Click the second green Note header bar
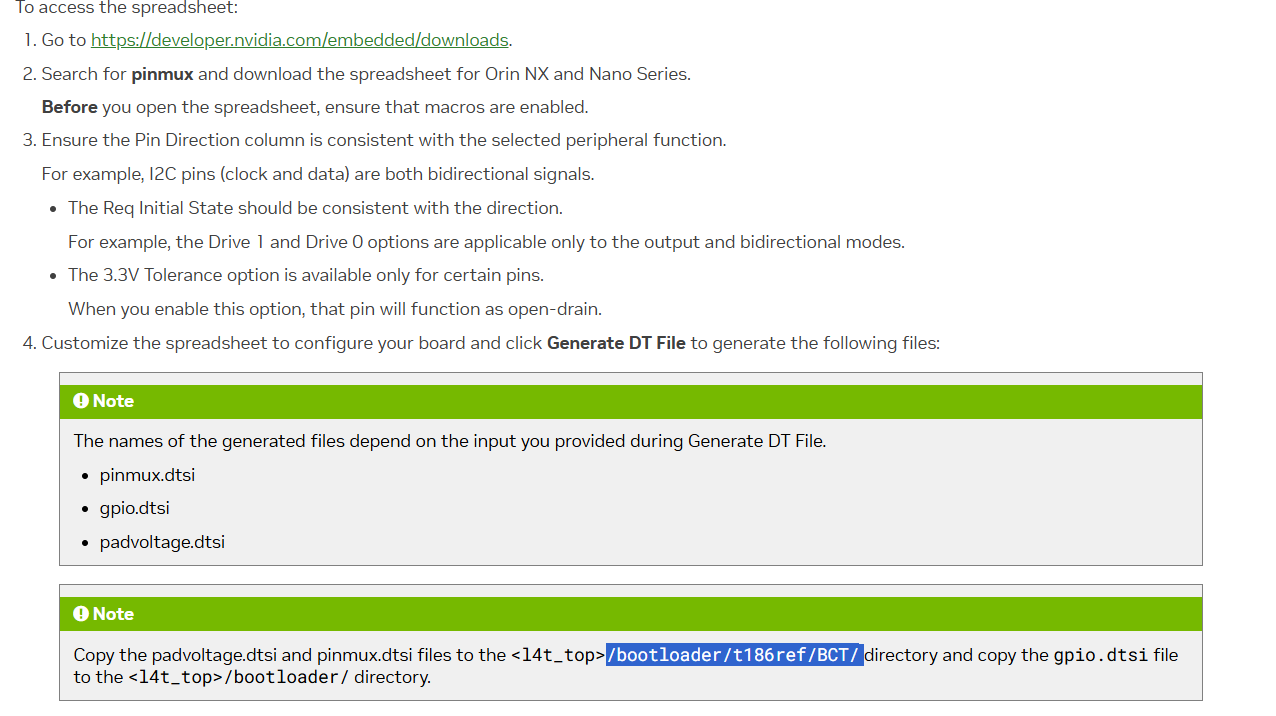 [630, 614]
